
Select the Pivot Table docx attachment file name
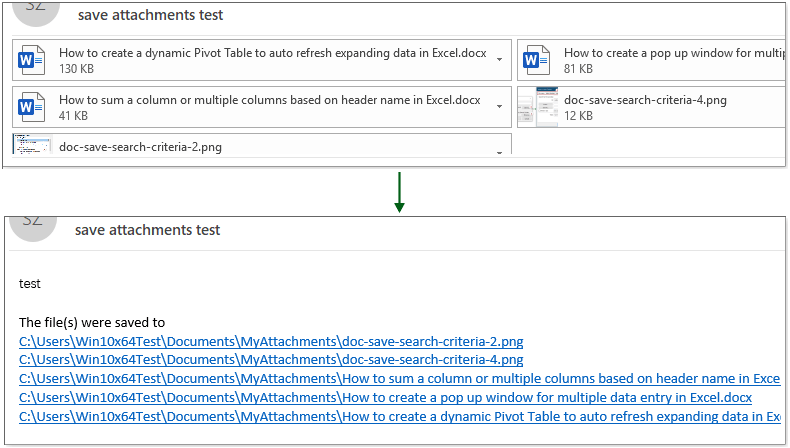coord(272,53)
